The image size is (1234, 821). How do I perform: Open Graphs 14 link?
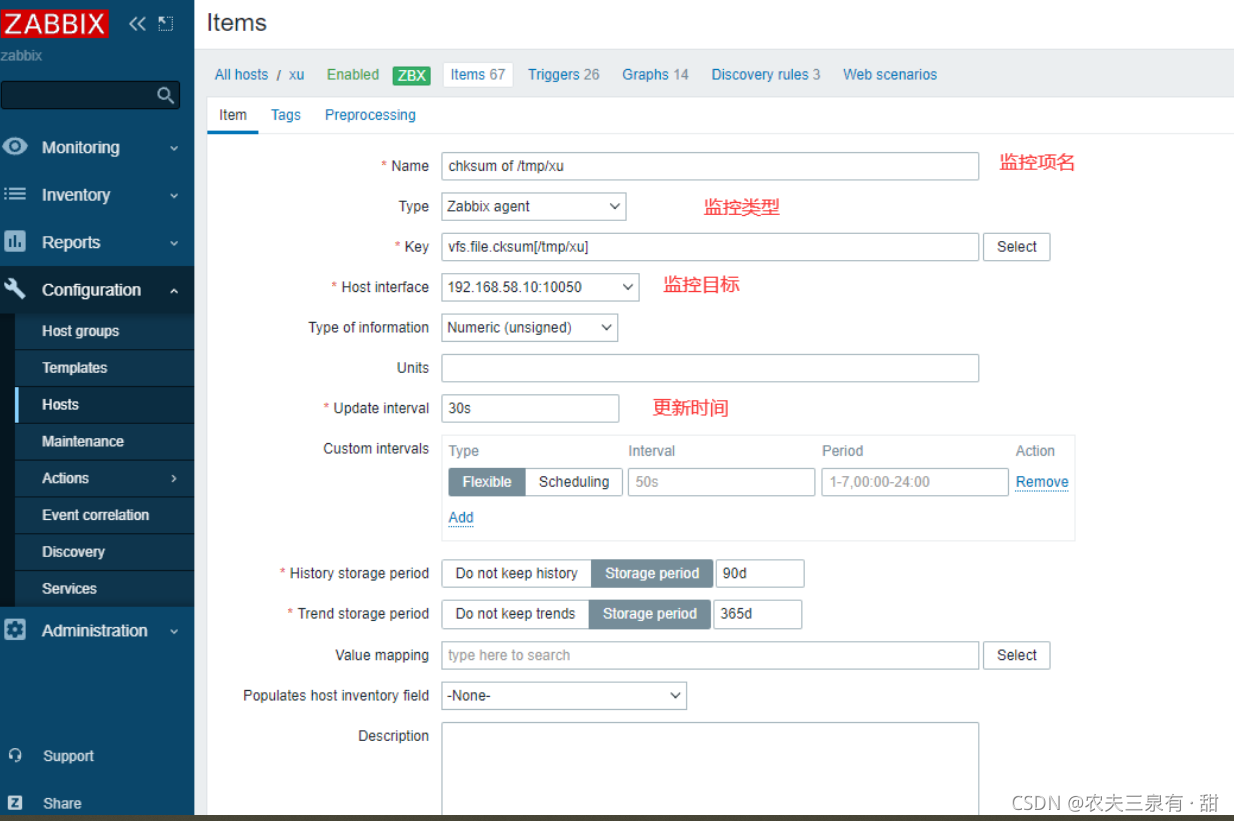pyautogui.click(x=655, y=75)
